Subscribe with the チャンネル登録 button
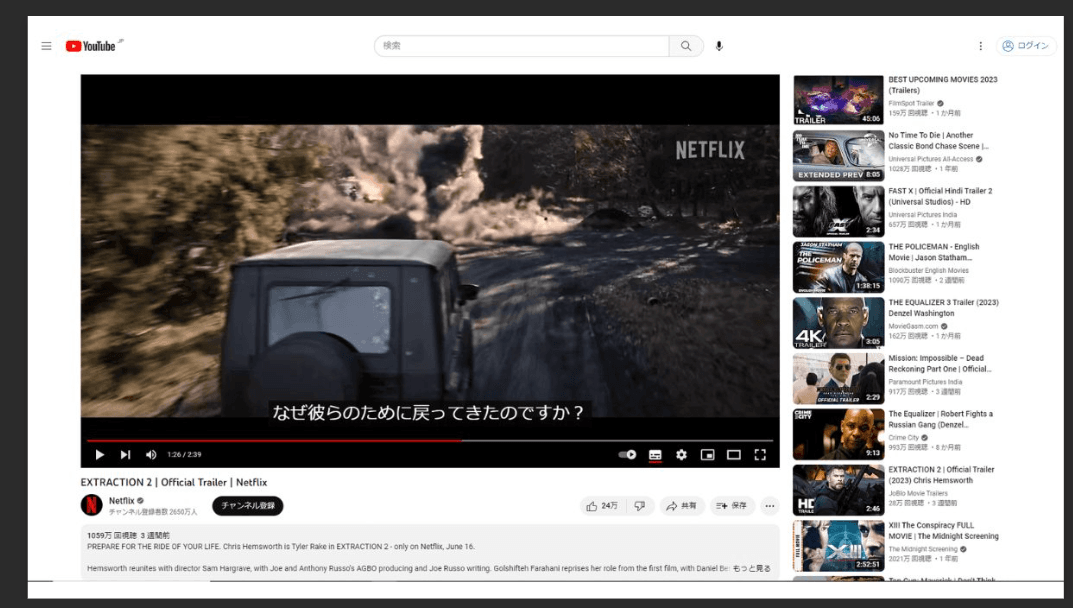Image resolution: width=1073 pixels, height=608 pixels. pyautogui.click(x=248, y=506)
